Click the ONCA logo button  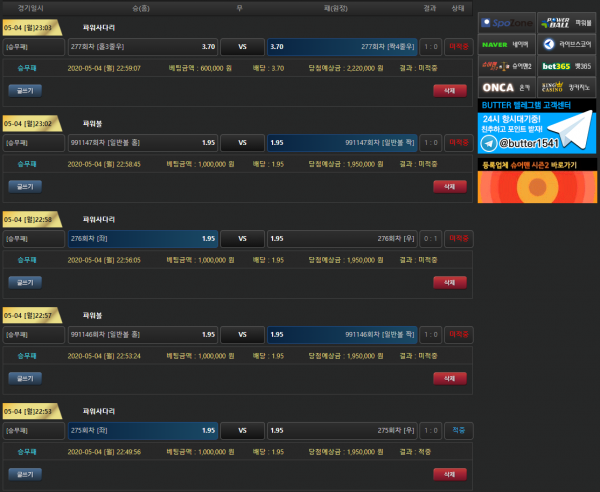pyautogui.click(x=507, y=87)
